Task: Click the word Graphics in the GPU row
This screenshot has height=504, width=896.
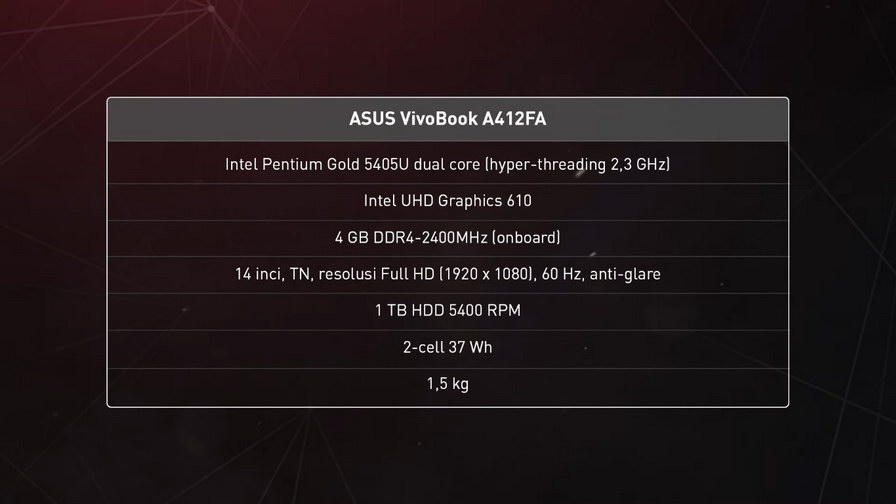Action: pos(461,201)
